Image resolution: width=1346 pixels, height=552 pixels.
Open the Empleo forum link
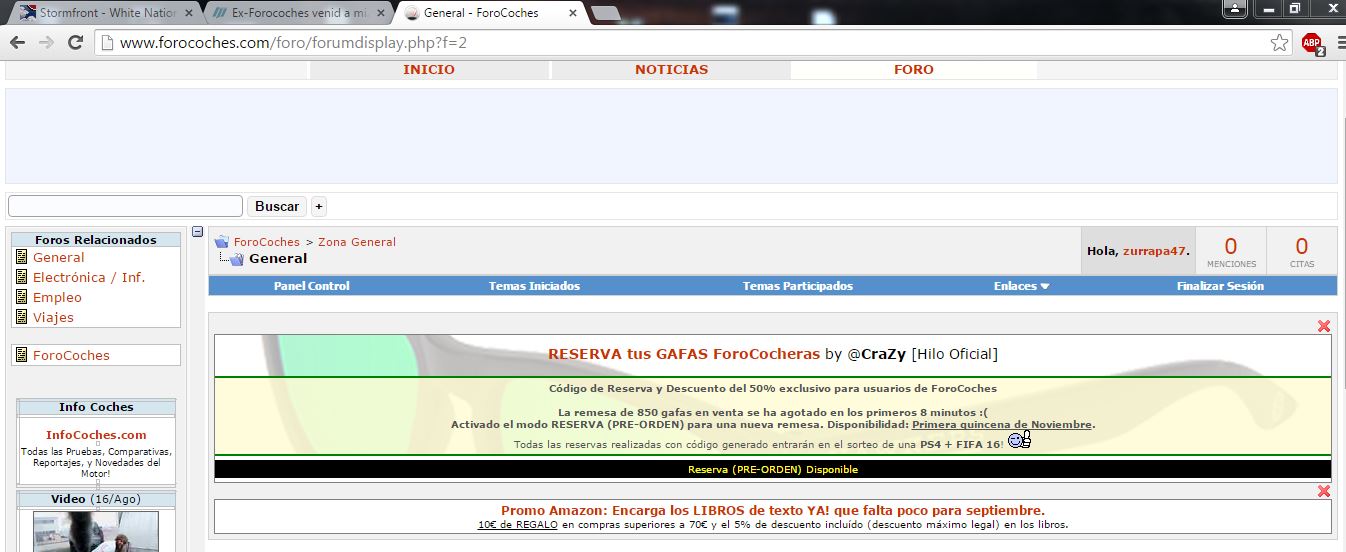[57, 297]
